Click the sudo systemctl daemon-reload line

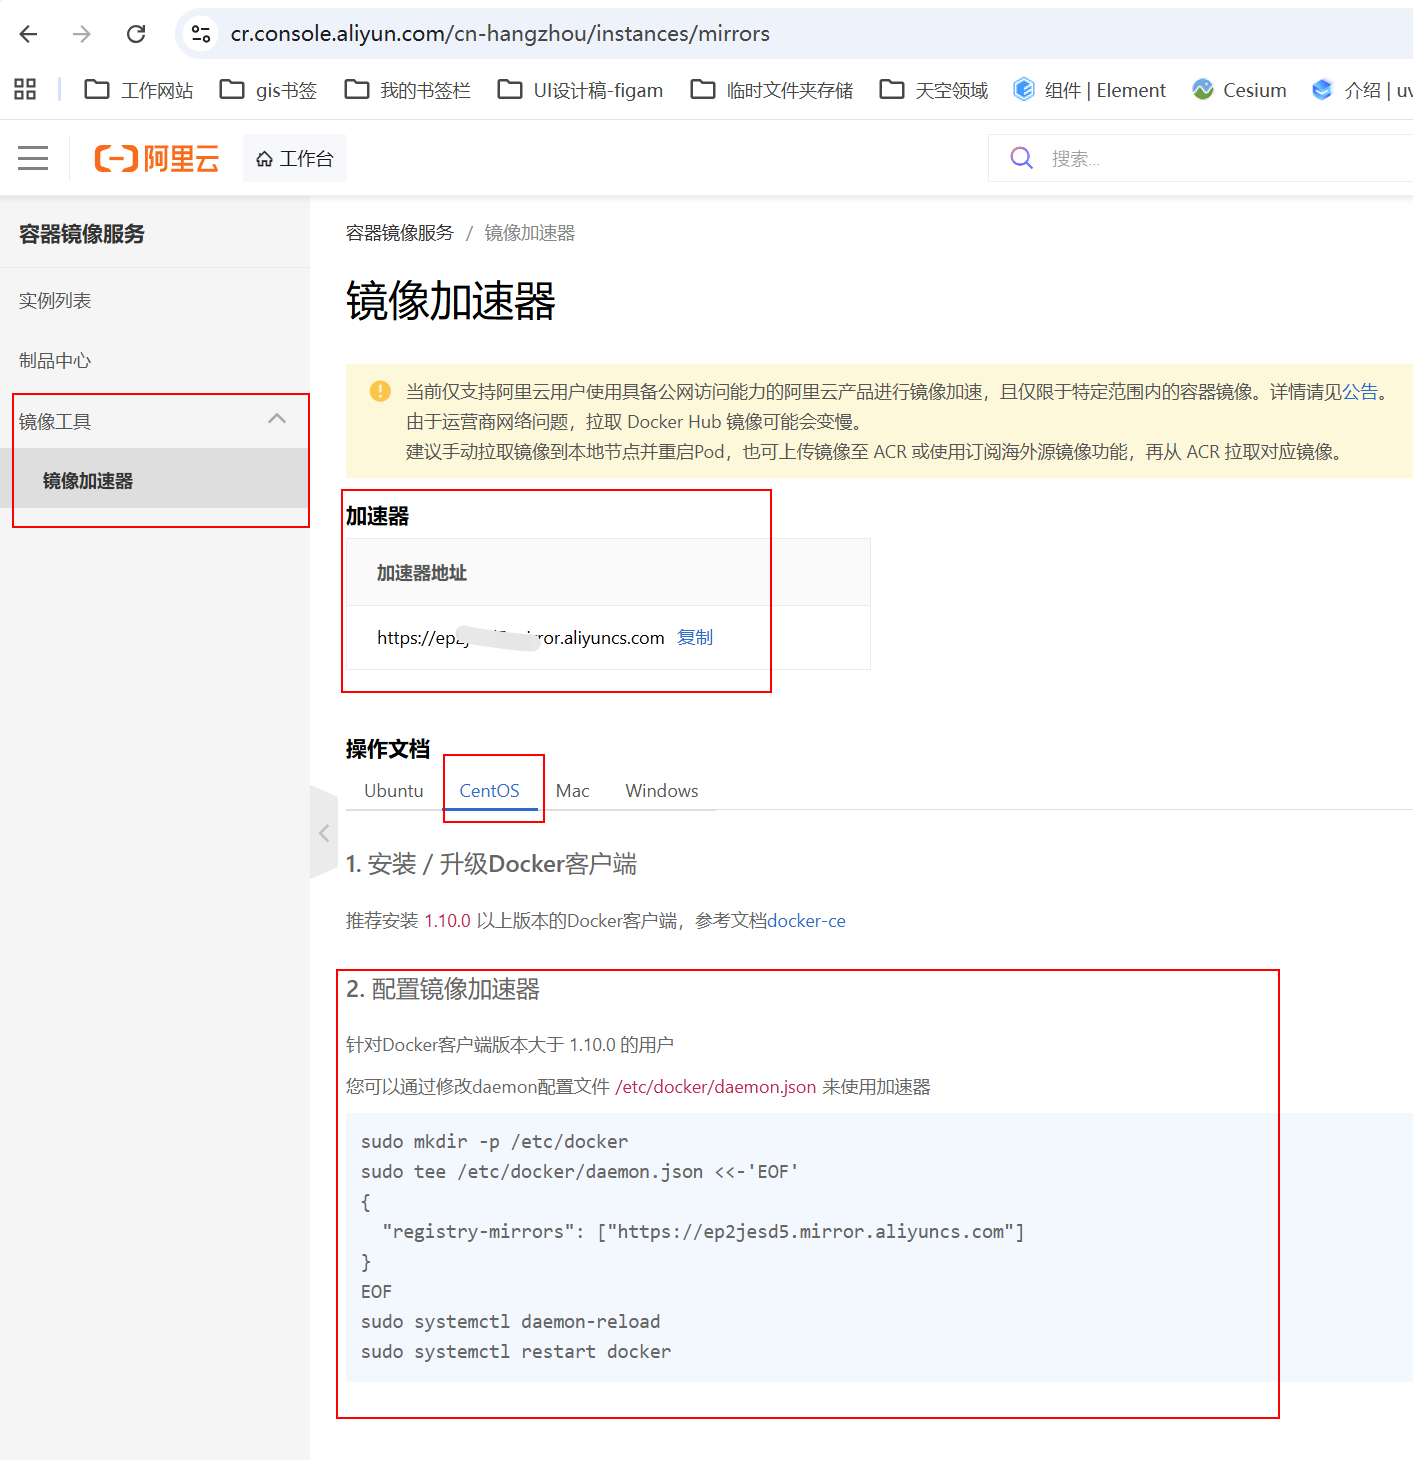[x=510, y=1322]
